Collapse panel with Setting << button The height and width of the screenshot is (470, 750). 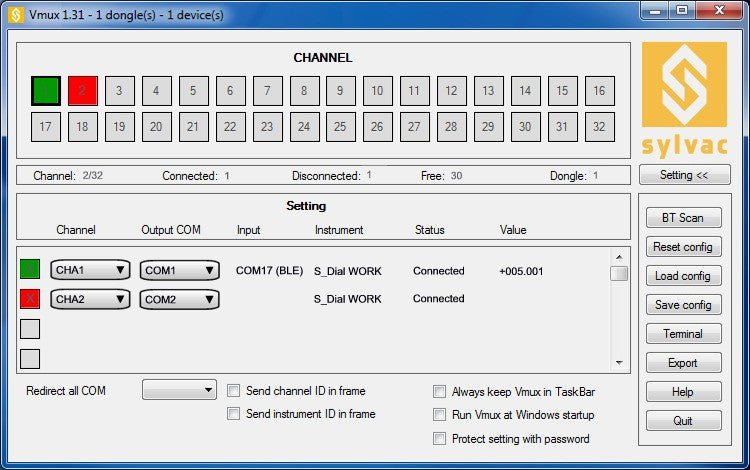pyautogui.click(x=684, y=175)
